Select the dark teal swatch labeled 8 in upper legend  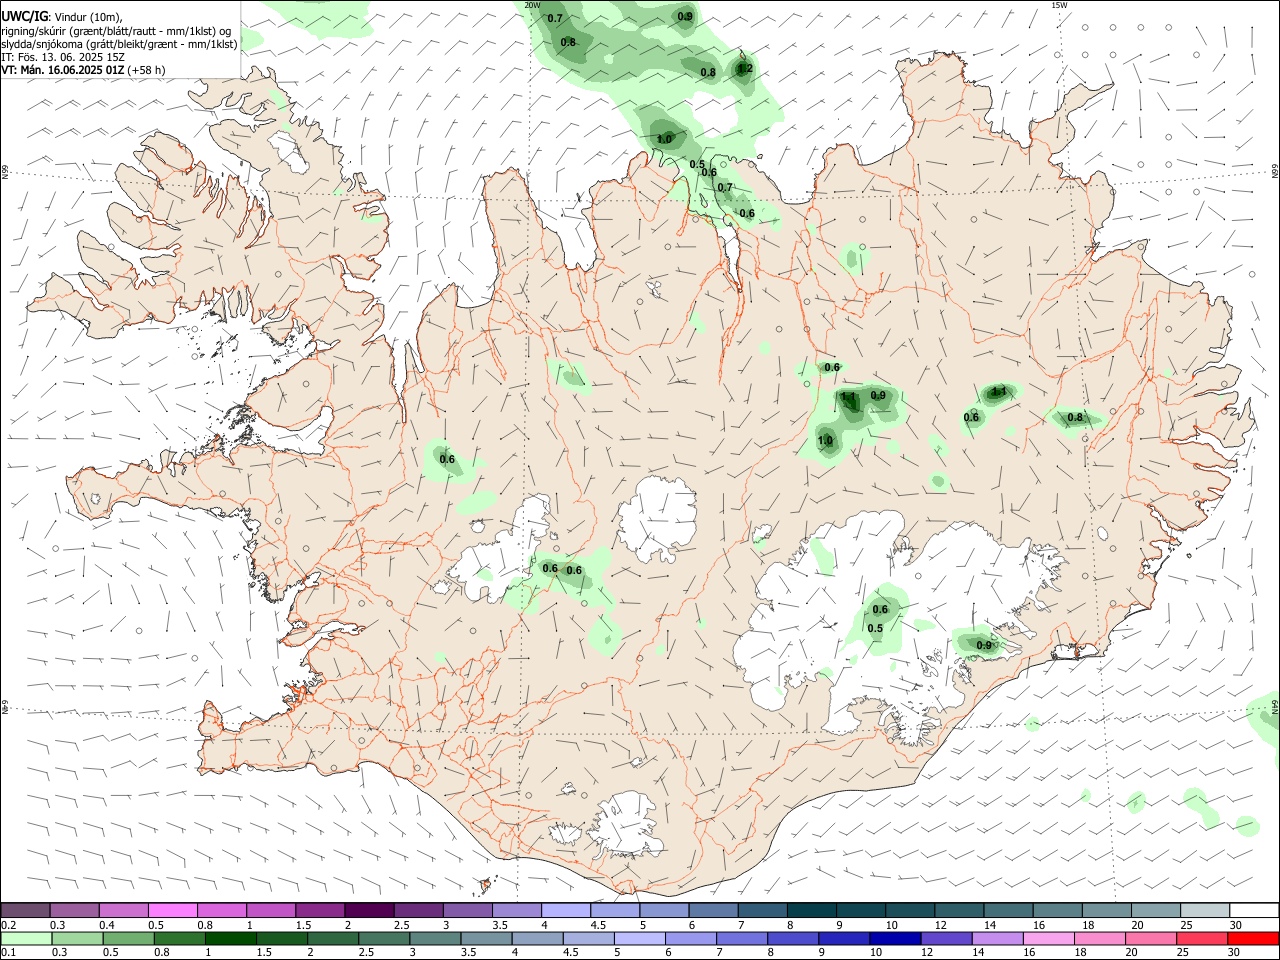point(810,911)
